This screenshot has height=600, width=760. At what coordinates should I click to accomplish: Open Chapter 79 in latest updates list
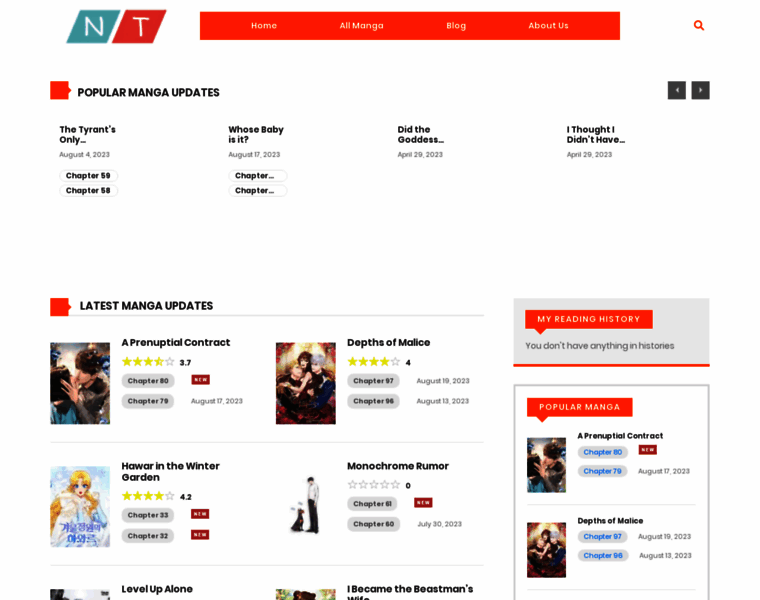coord(148,401)
